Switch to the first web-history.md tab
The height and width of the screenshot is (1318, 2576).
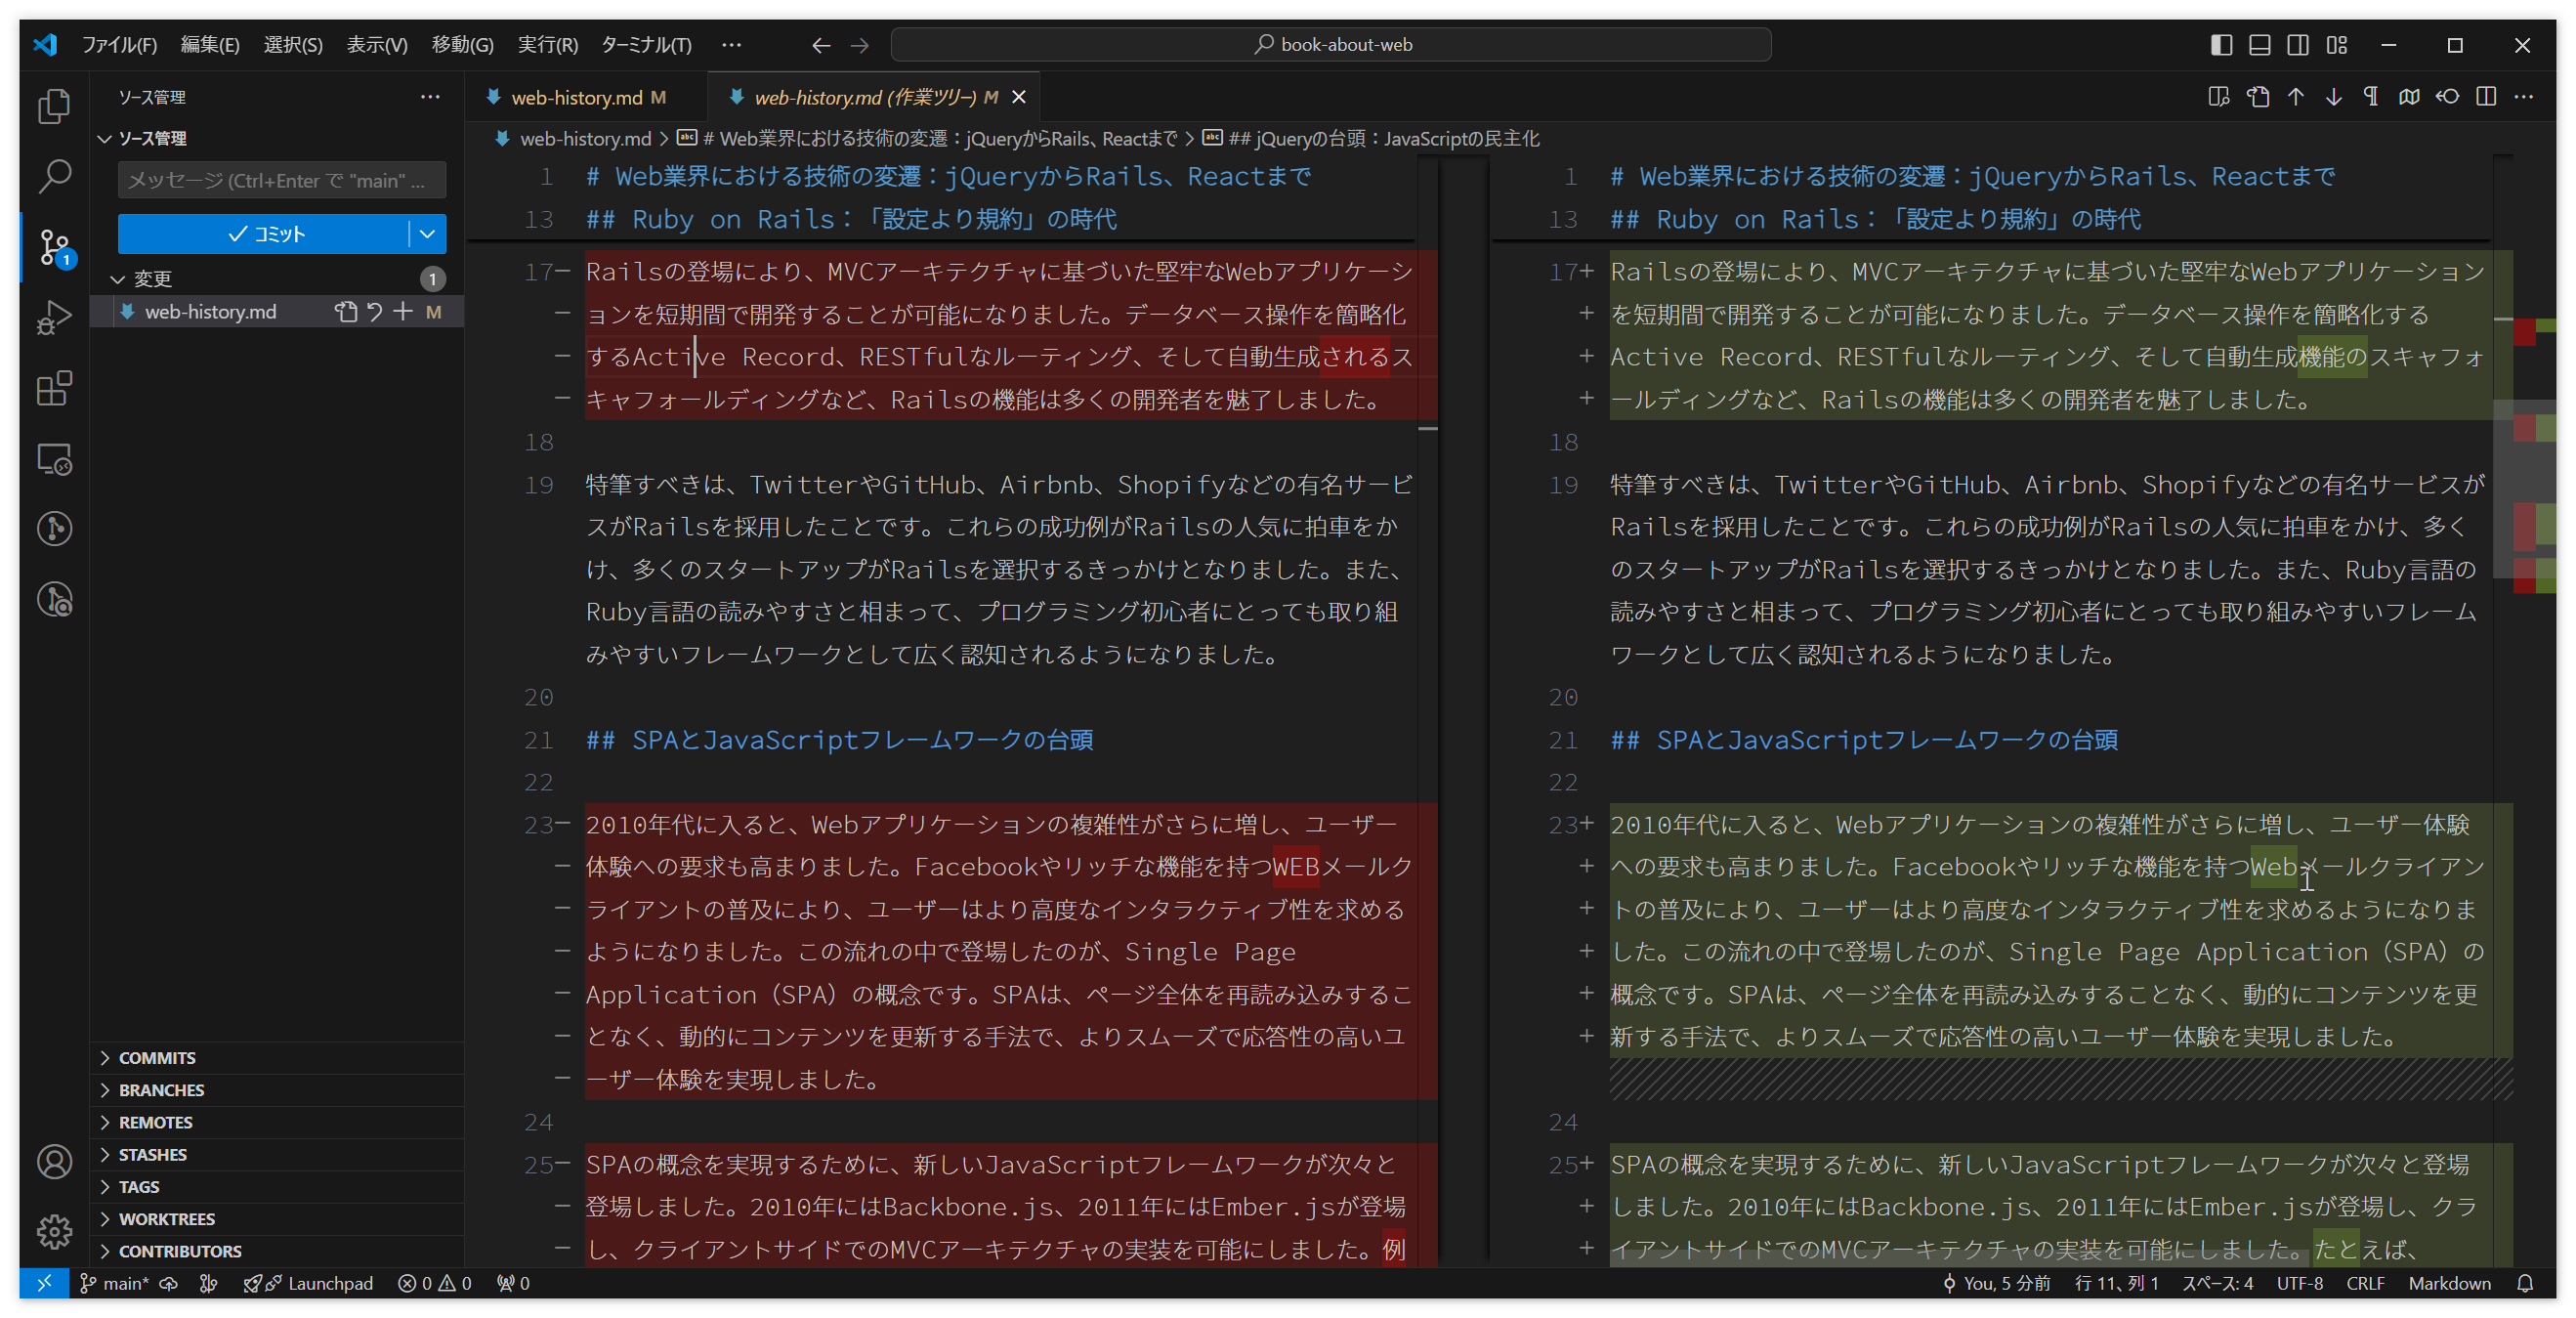coord(576,97)
